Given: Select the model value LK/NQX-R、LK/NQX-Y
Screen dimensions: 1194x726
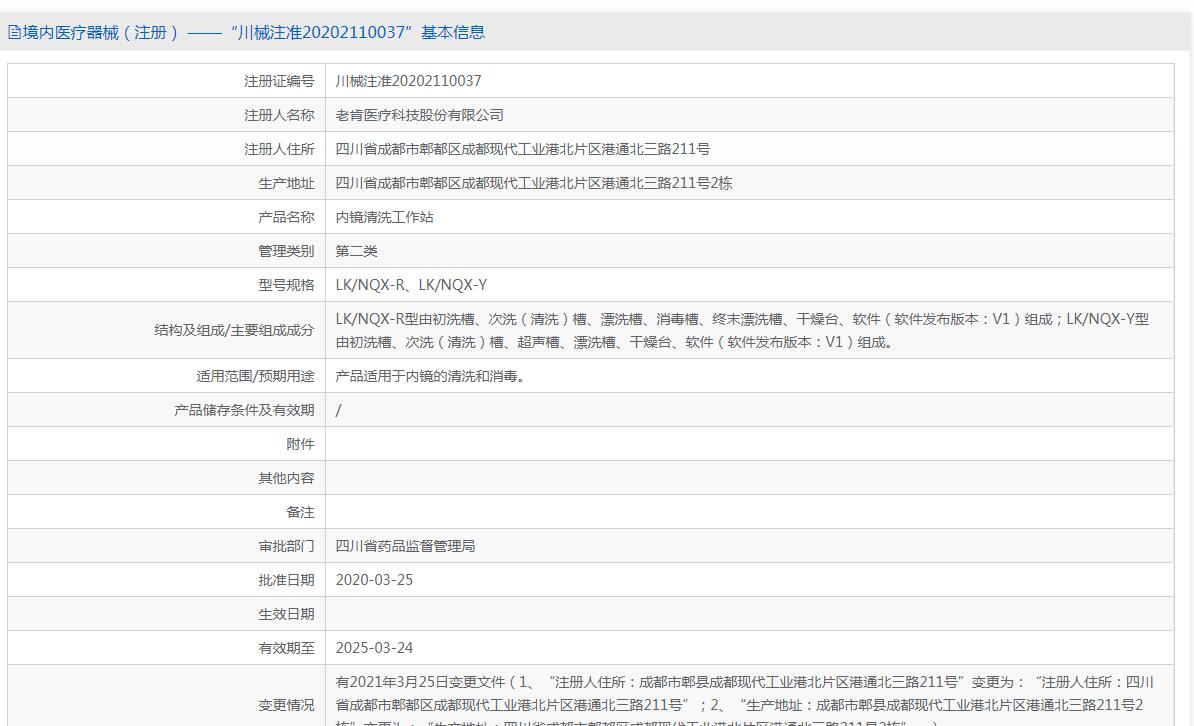Looking at the screenshot, I should click(x=411, y=285).
